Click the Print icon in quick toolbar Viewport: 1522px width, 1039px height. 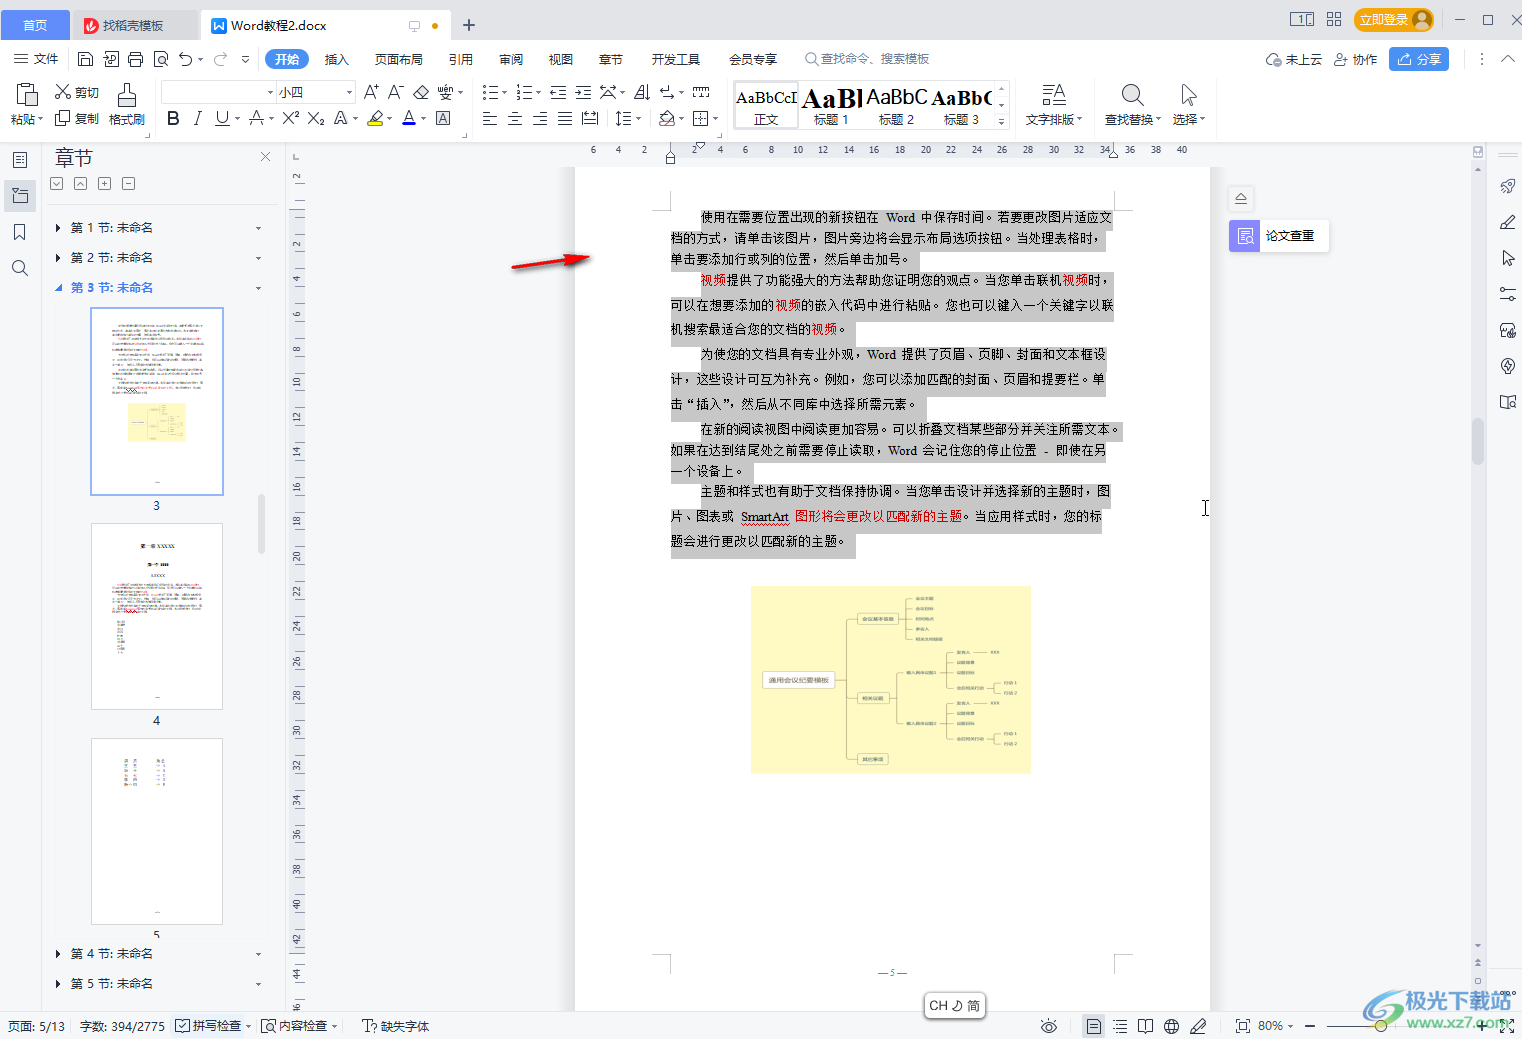[135, 59]
